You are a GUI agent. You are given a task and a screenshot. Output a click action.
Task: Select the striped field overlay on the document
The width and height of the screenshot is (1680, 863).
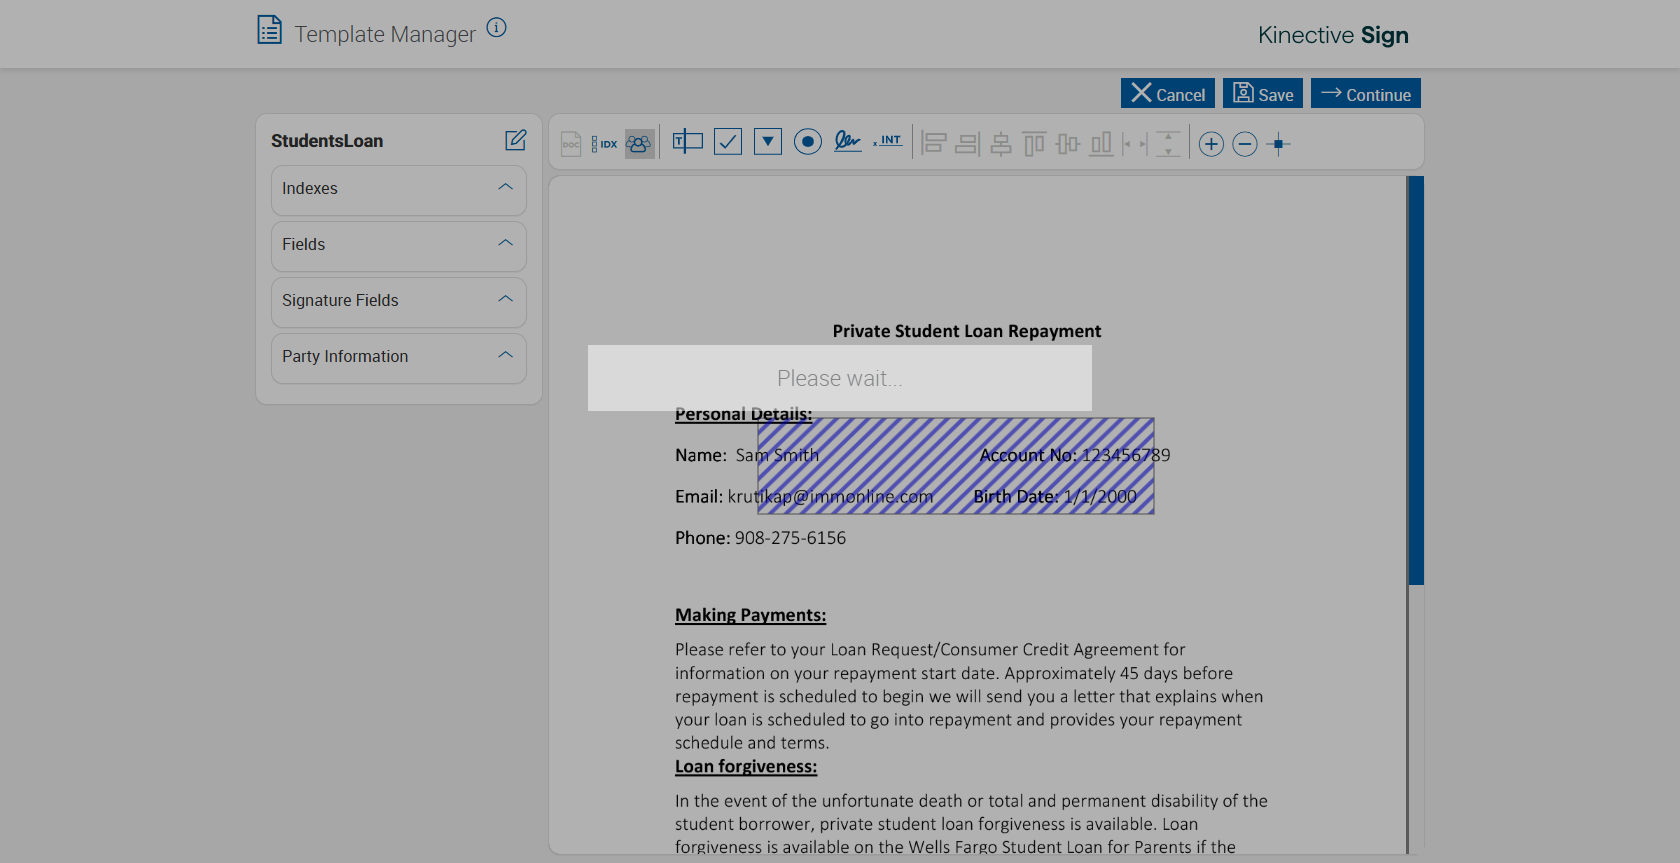coord(956,466)
